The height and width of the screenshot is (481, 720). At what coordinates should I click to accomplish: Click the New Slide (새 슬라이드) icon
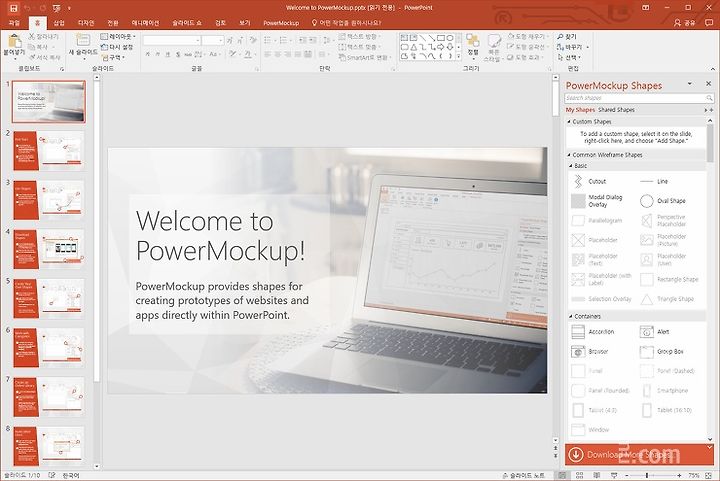point(83,40)
